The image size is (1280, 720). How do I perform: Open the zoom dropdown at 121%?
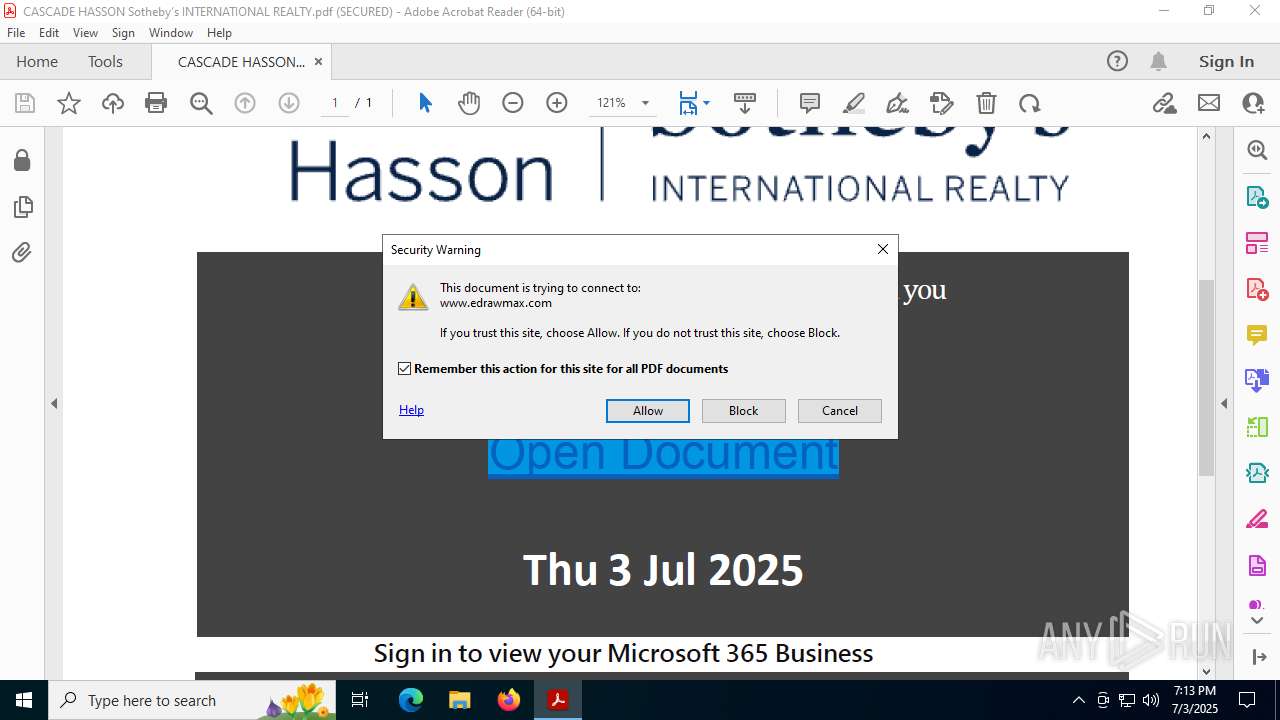point(645,103)
